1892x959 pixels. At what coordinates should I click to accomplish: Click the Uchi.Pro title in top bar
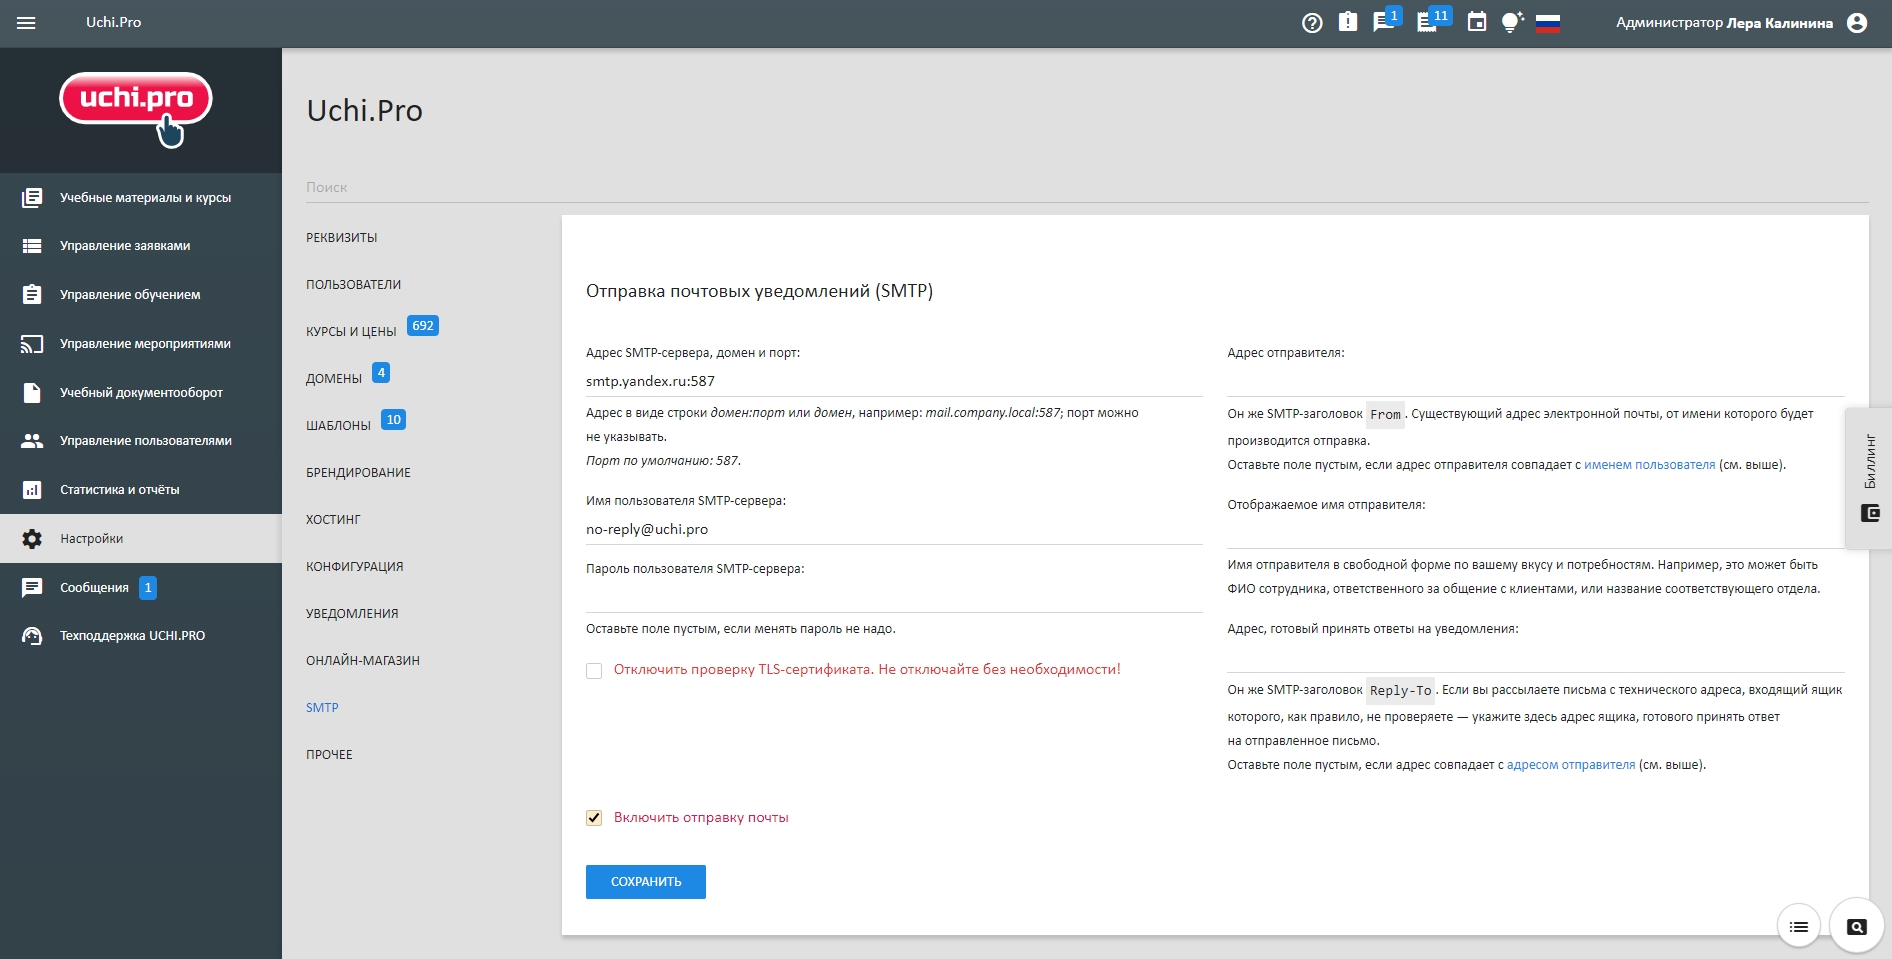pos(113,22)
